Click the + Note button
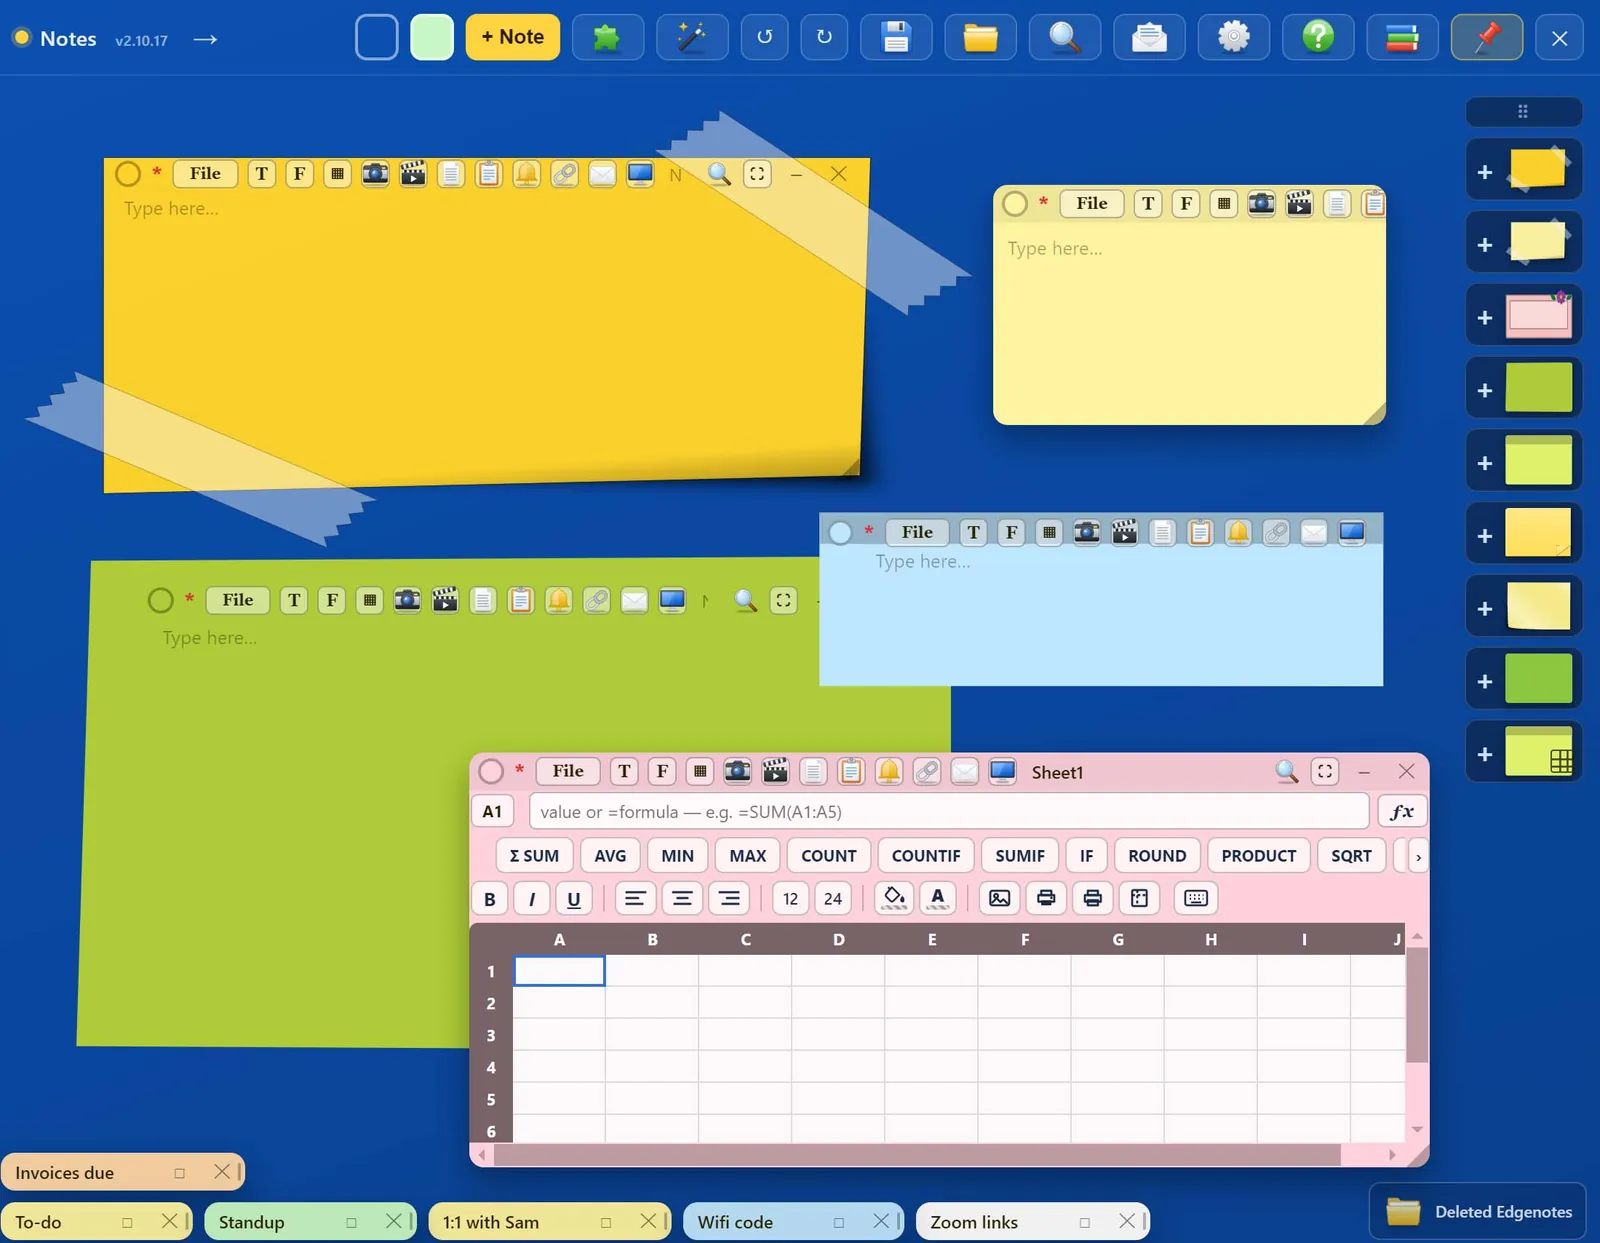Viewport: 1600px width, 1243px height. [513, 37]
